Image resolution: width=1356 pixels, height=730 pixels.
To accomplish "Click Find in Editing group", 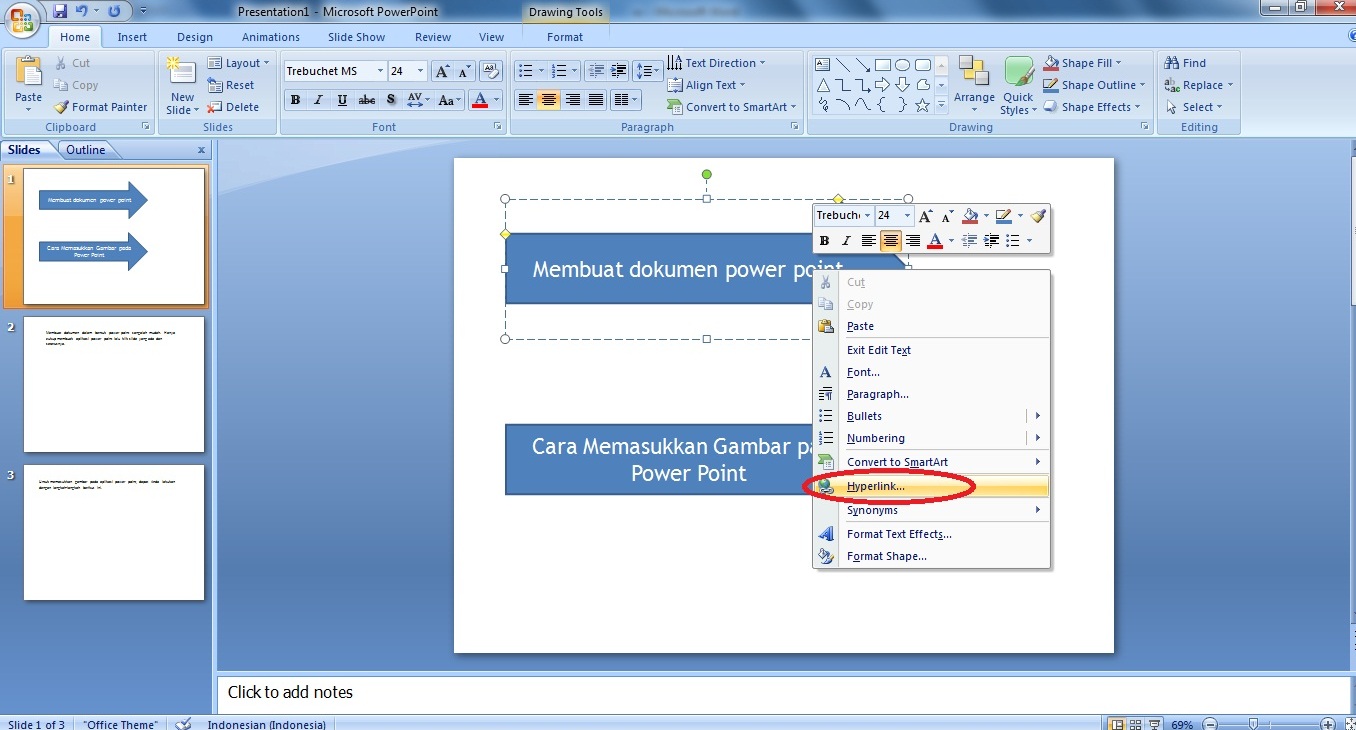I will [x=1186, y=63].
